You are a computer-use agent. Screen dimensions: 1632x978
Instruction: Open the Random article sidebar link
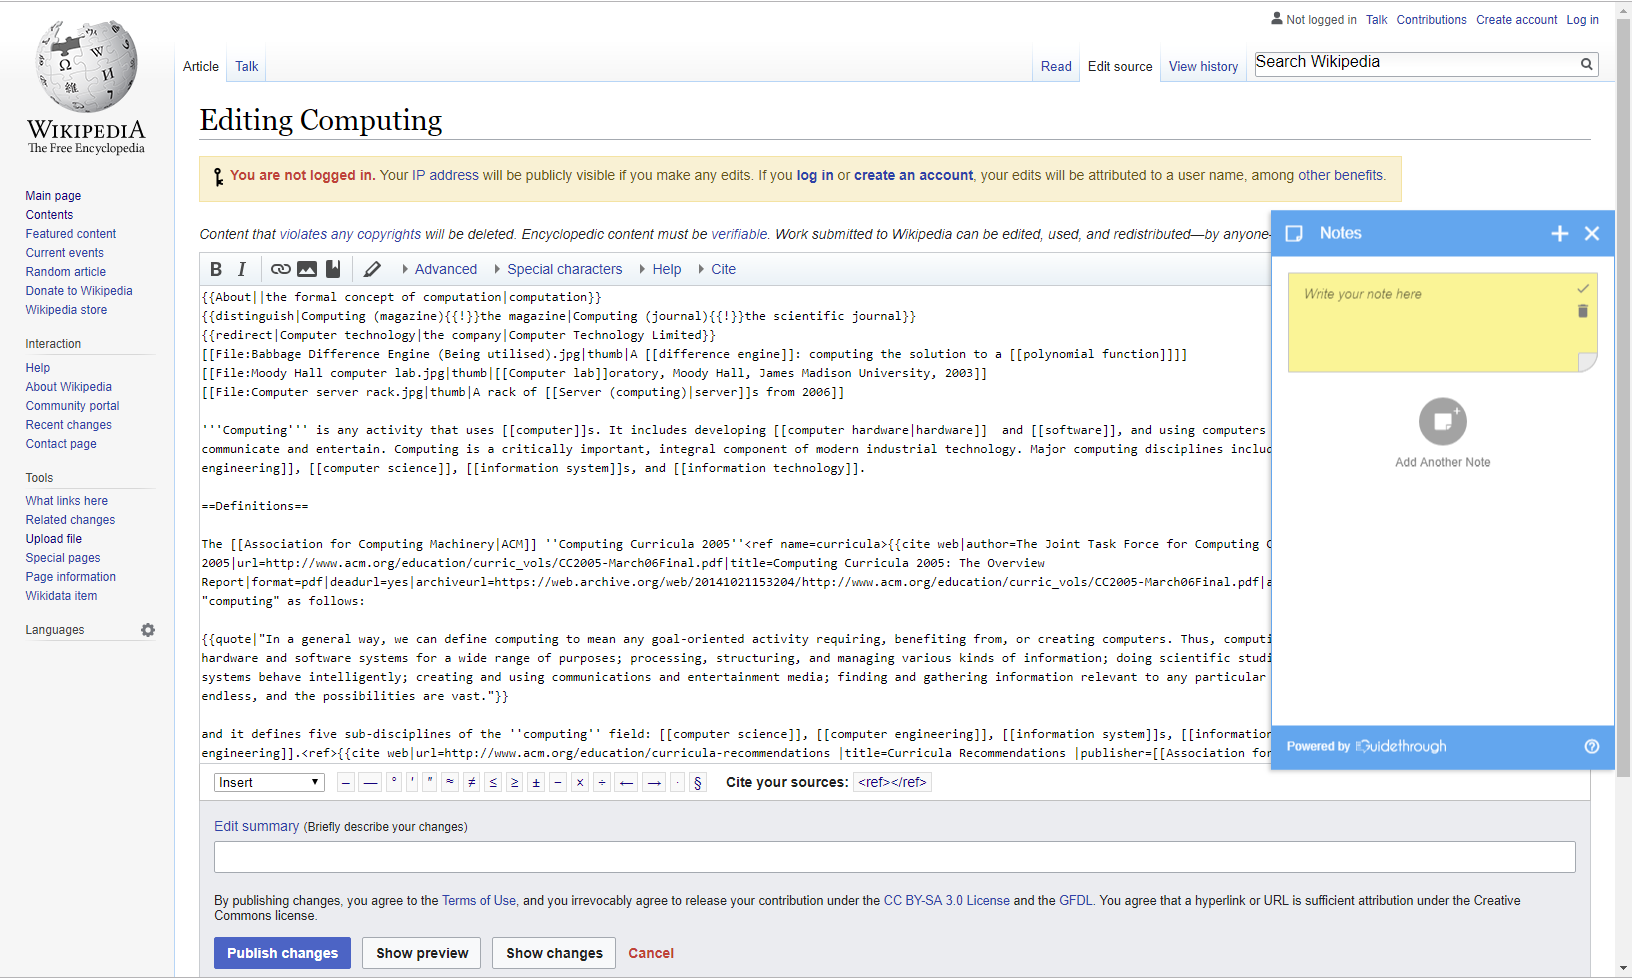(66, 272)
